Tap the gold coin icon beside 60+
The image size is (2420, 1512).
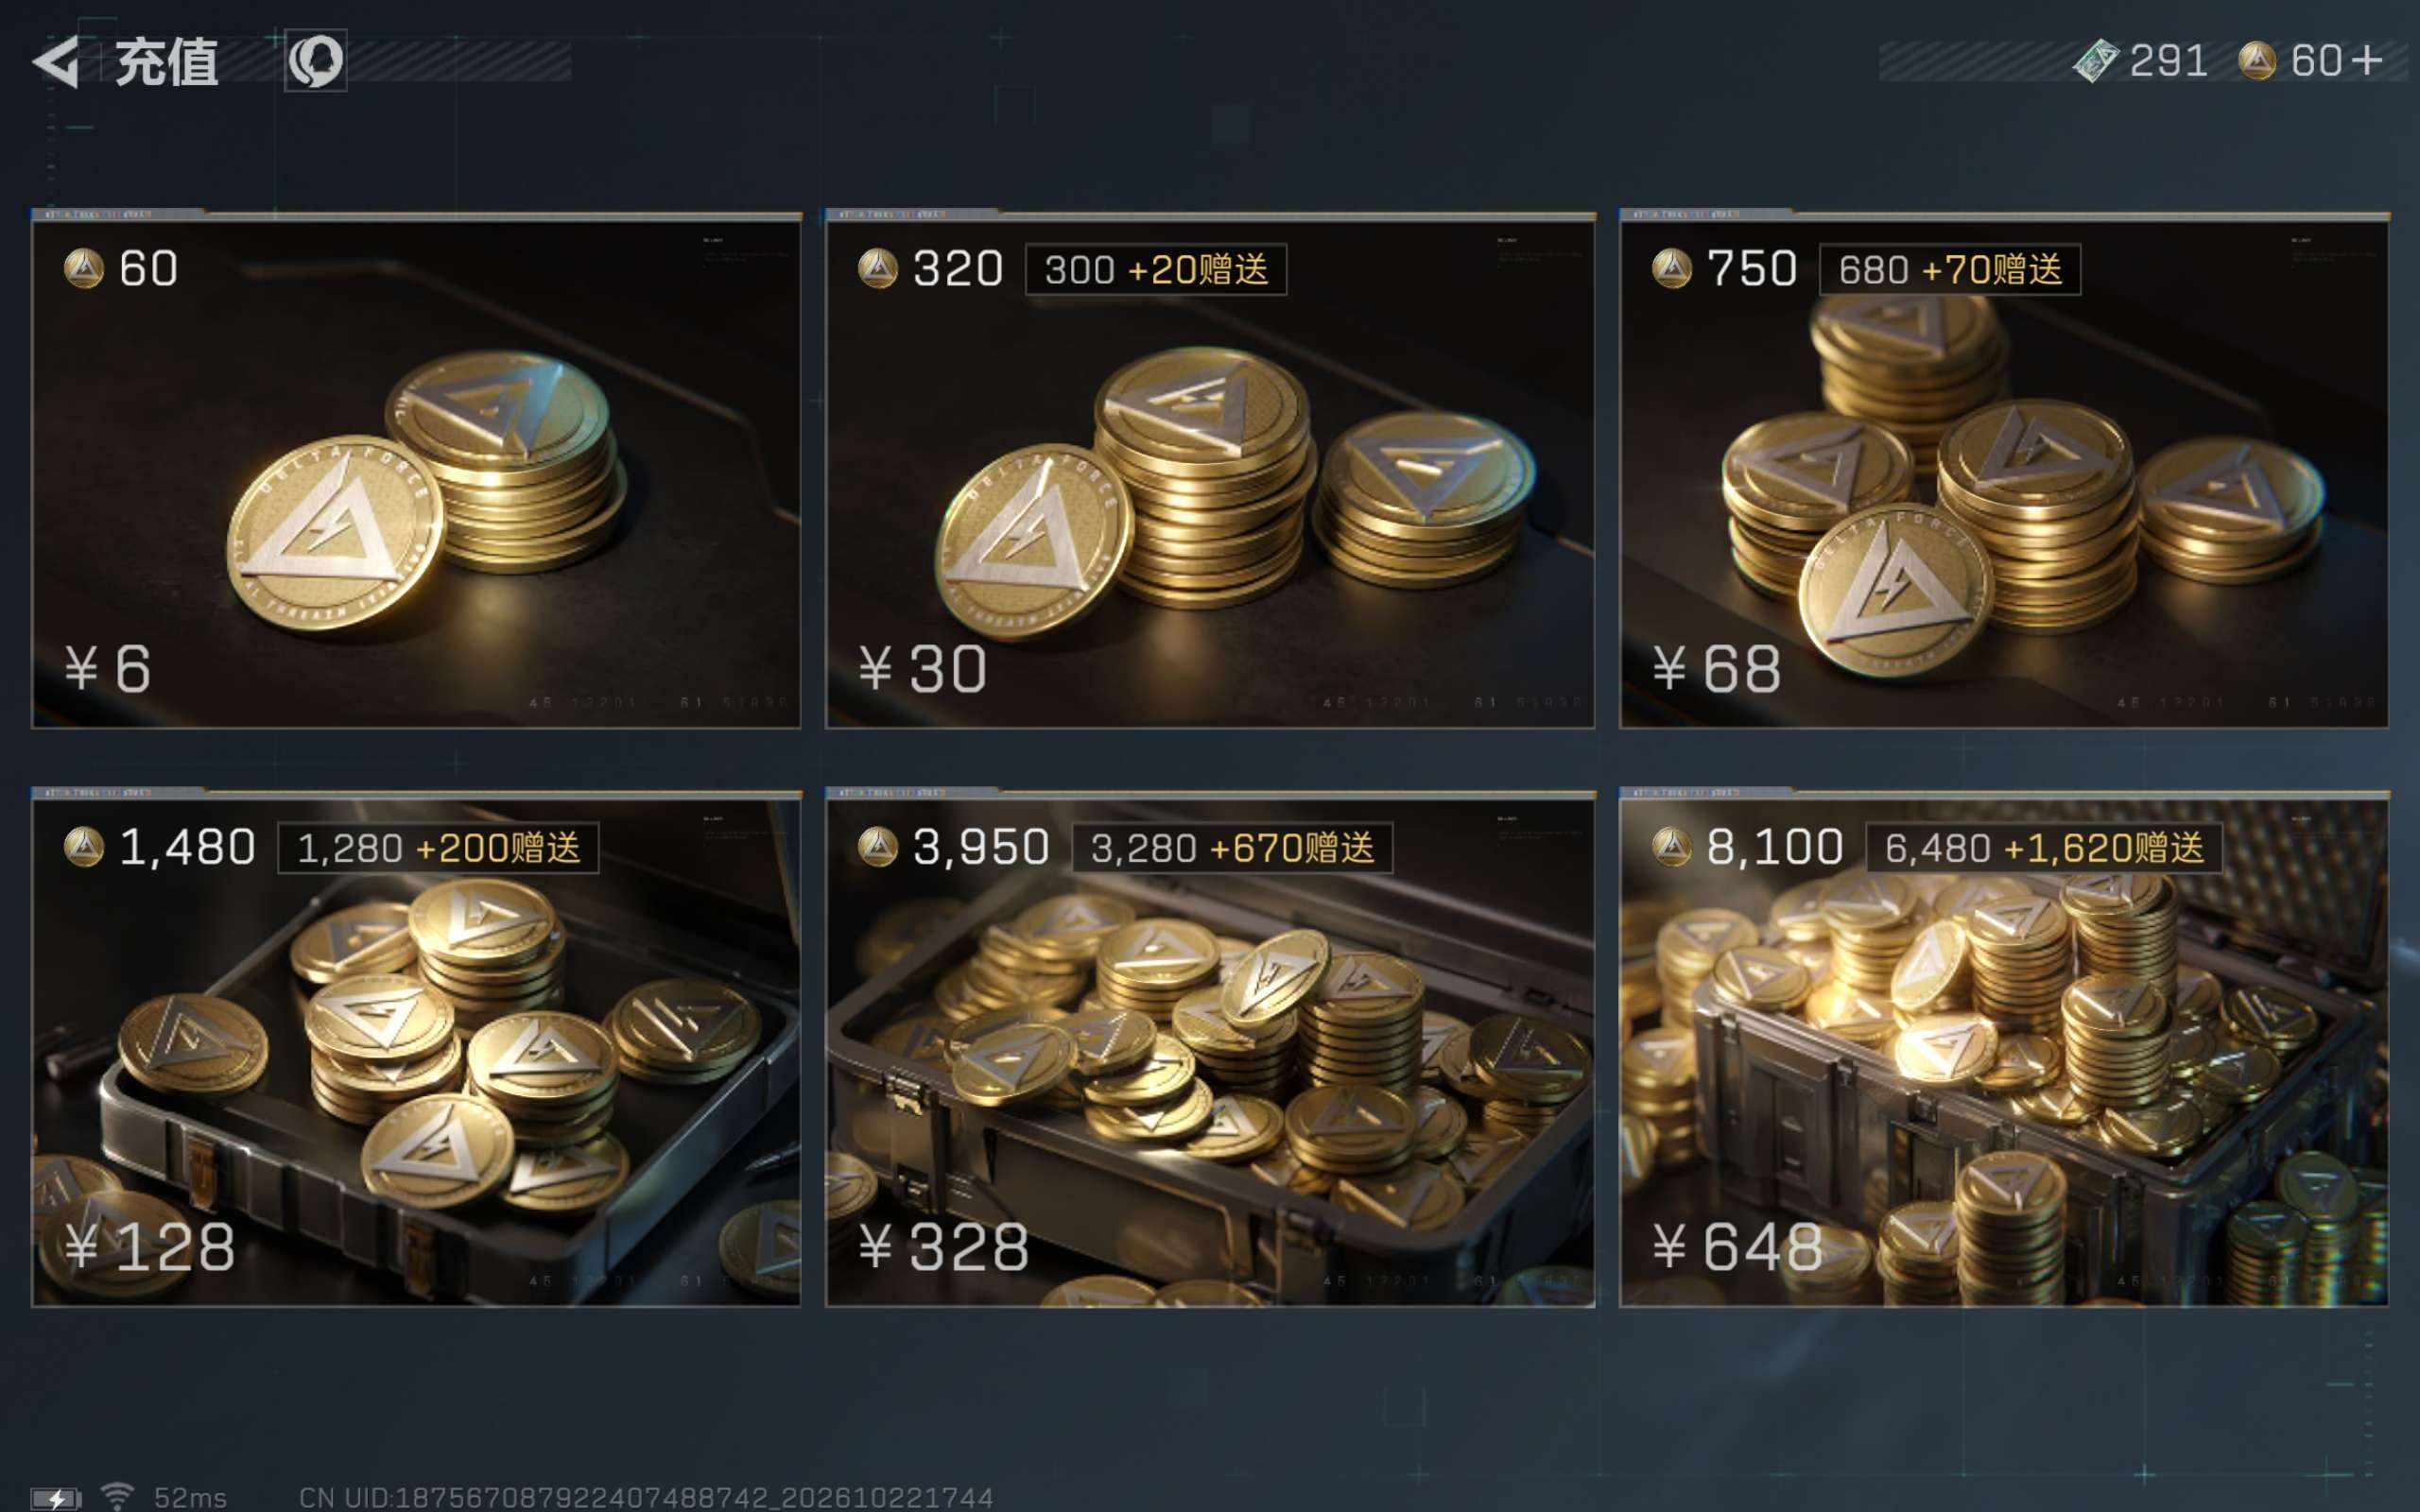pos(2257,61)
